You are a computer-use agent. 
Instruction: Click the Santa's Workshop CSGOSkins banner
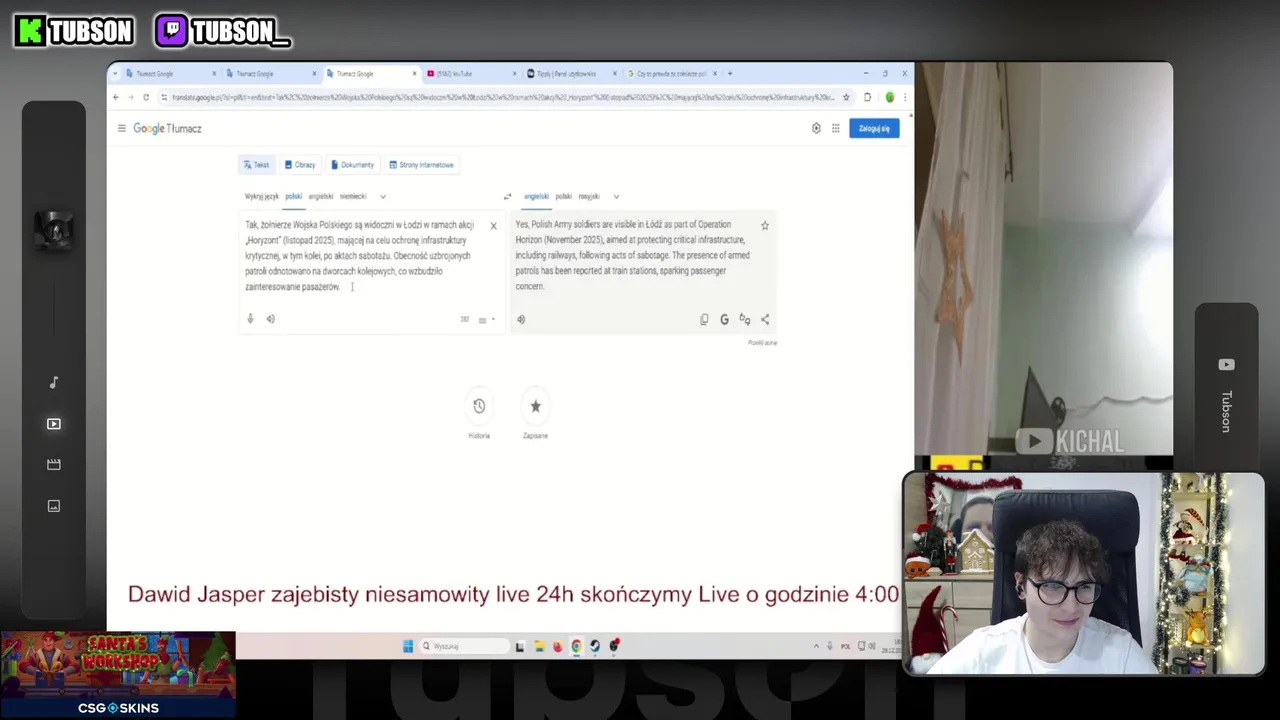[x=118, y=675]
